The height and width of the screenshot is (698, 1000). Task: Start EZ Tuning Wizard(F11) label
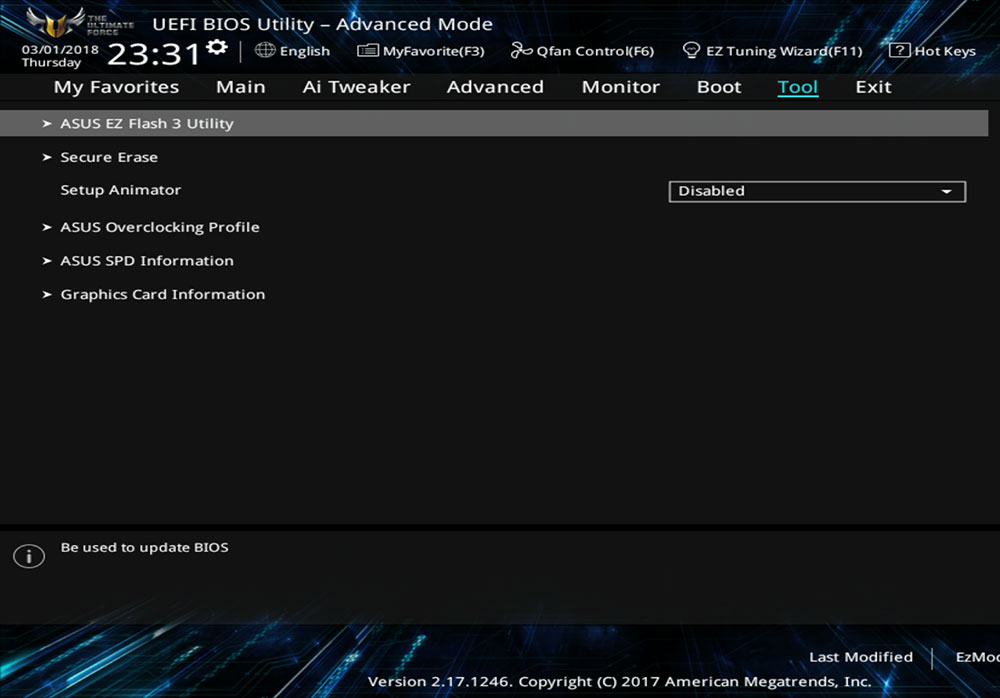coord(784,51)
